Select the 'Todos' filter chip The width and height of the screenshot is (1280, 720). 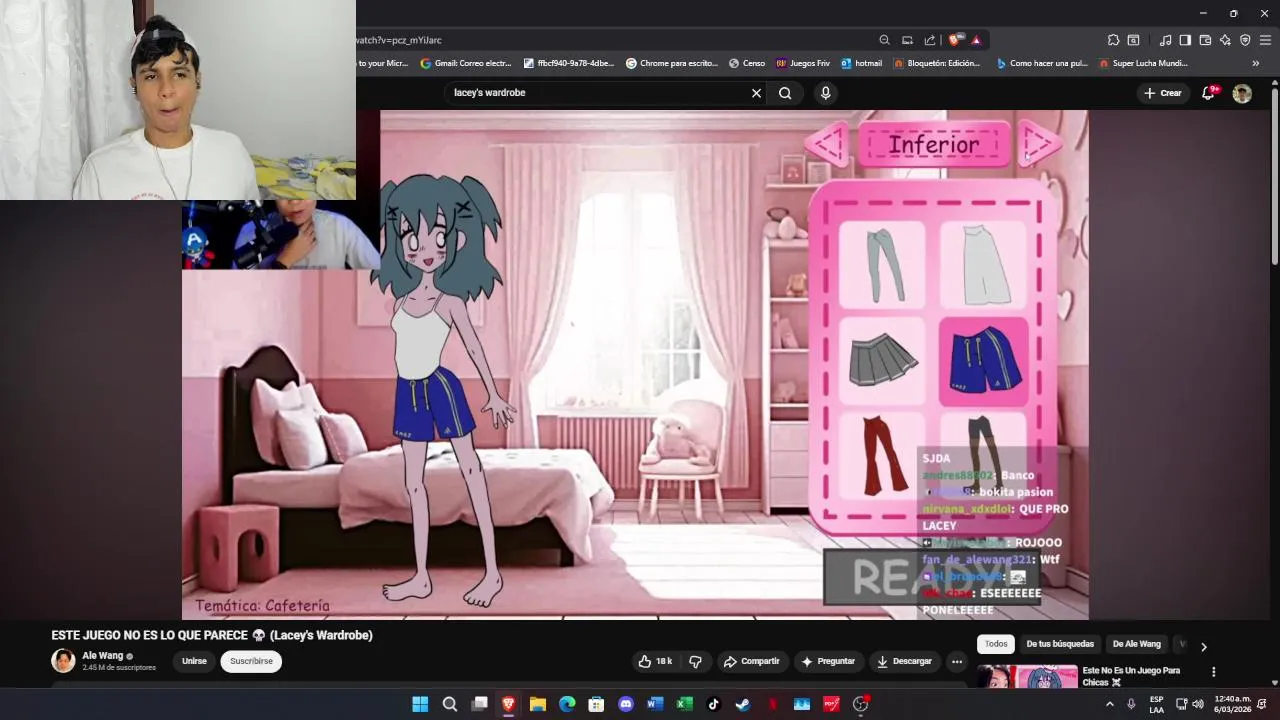[x=996, y=644]
